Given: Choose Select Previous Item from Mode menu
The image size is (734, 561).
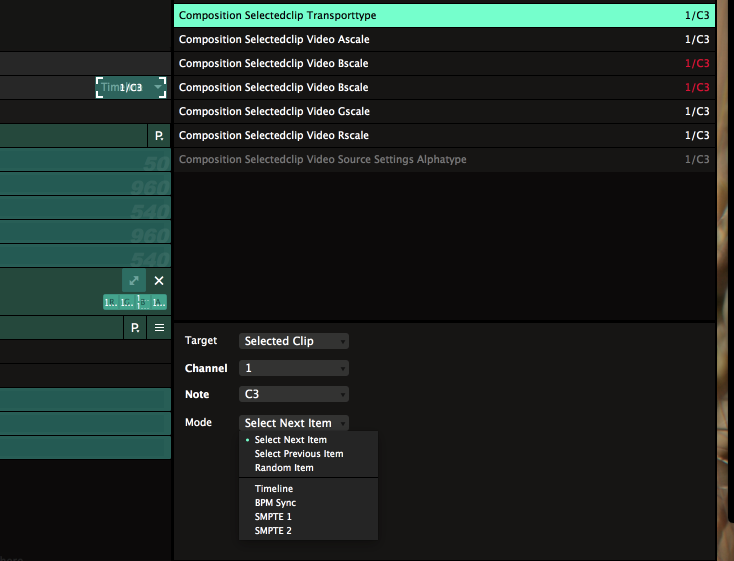Looking at the screenshot, I should [299, 454].
